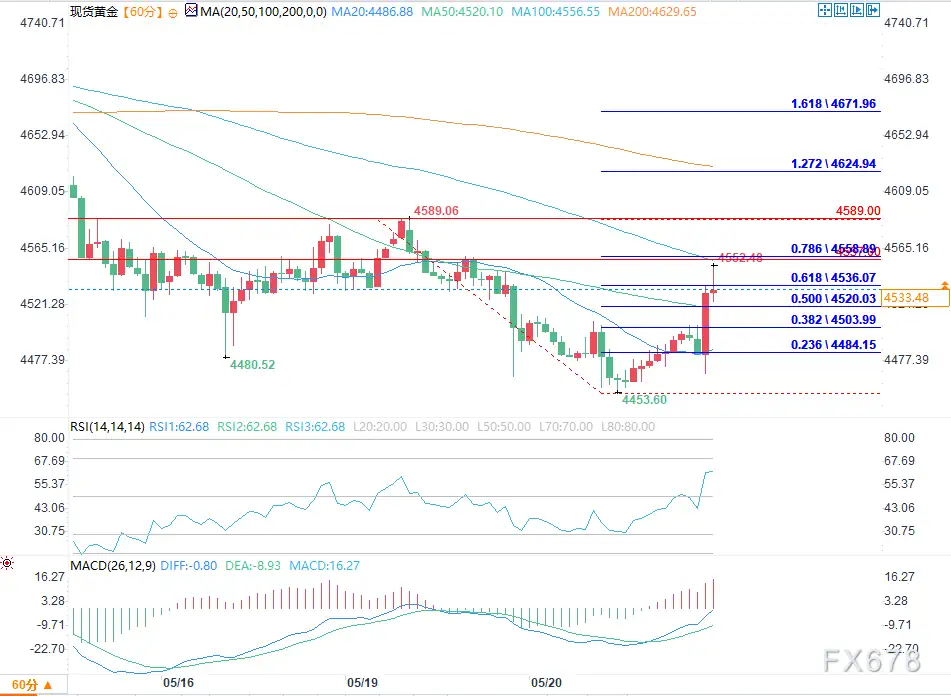This screenshot has width=951, height=696.
Task: Toggle the MA20 line label
Action: click(x=372, y=12)
